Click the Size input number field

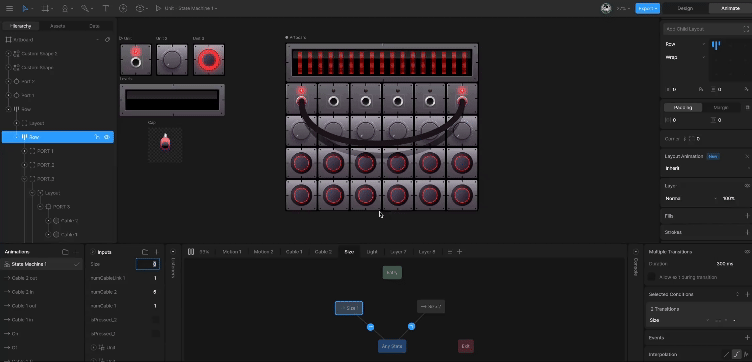148,264
